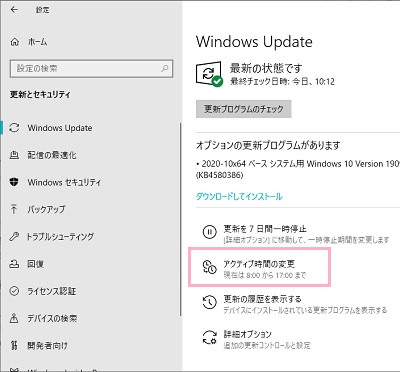Screen dimensions: 400x372
Task: Click the 最新の状態です status text
Action: [x=266, y=68]
